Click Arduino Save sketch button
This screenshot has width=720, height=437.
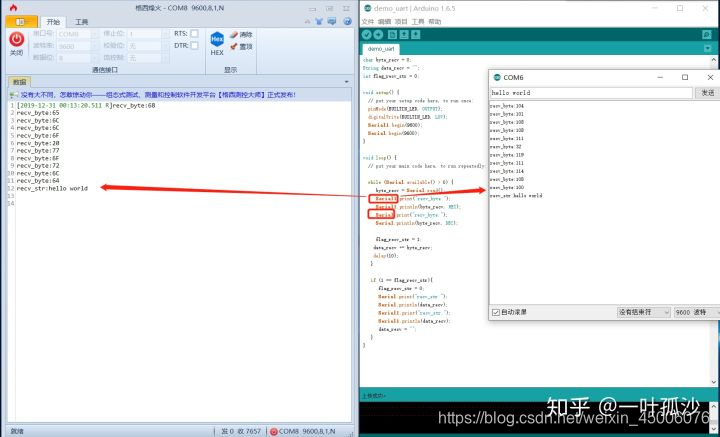tap(415, 34)
